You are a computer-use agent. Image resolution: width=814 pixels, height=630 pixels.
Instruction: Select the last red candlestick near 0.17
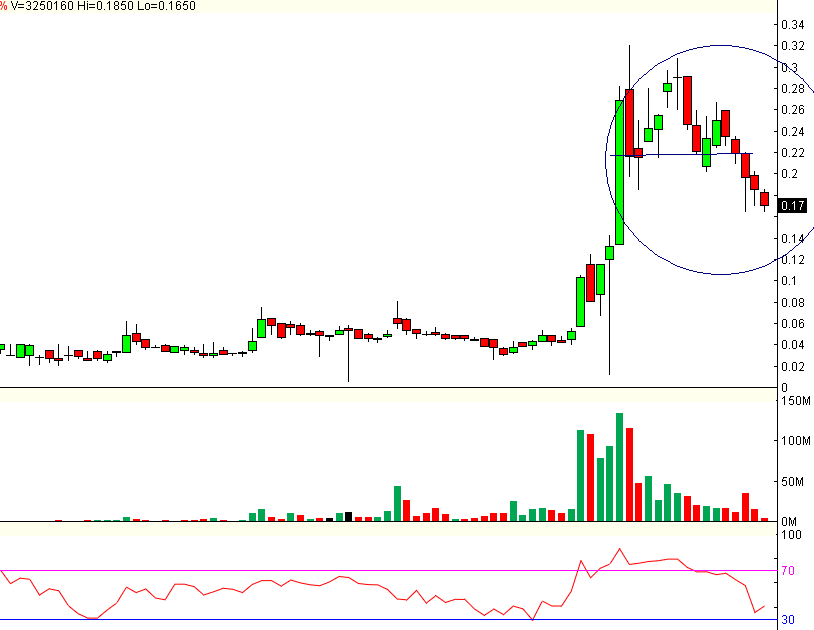click(x=764, y=199)
